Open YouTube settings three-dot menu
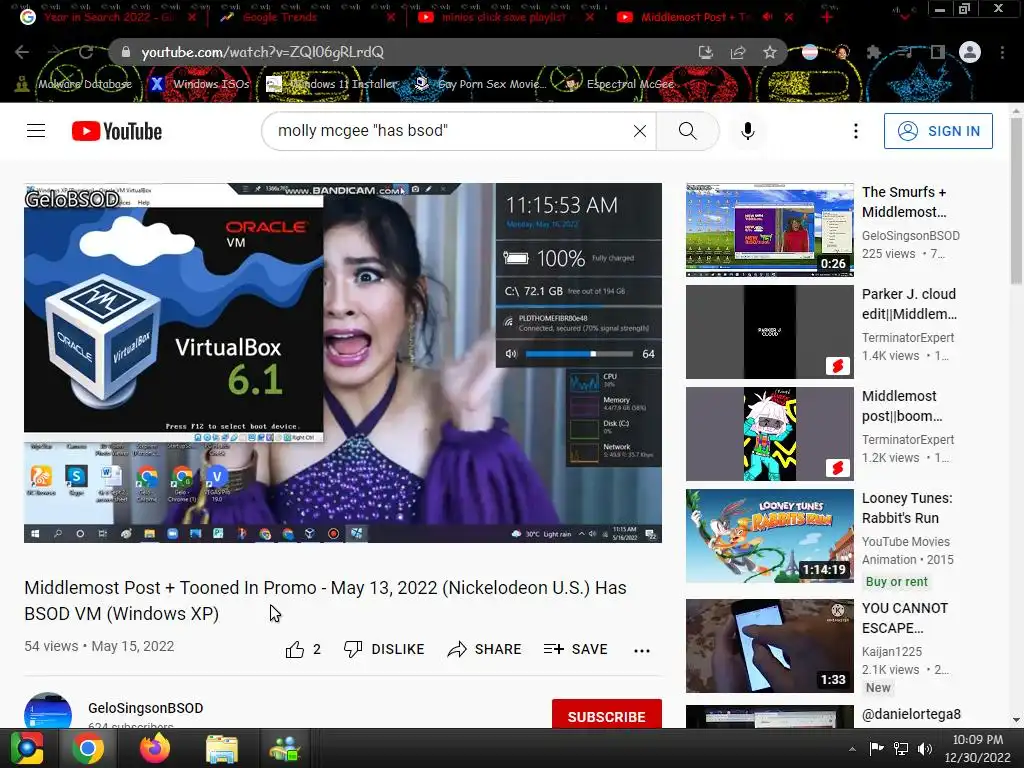 tap(856, 131)
